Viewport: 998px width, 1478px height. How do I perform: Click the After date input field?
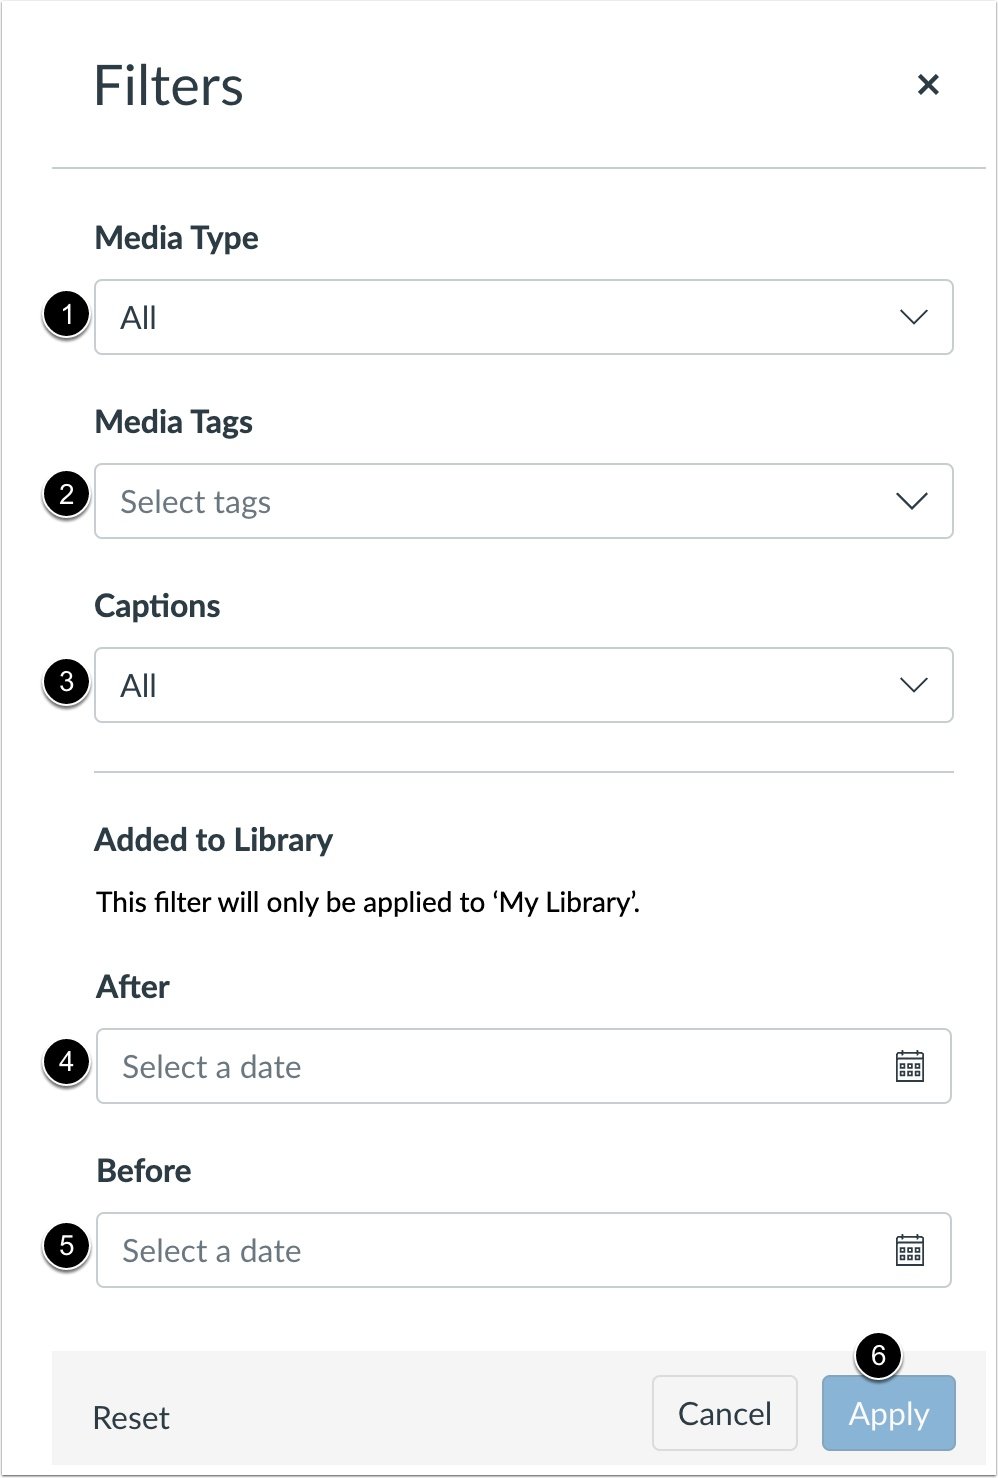400,1066
